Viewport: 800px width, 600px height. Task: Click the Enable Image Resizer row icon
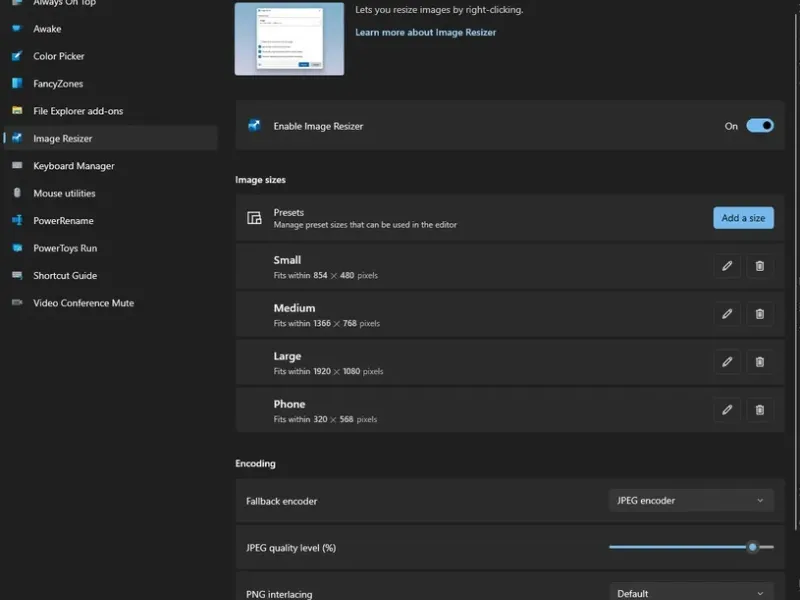pos(254,126)
